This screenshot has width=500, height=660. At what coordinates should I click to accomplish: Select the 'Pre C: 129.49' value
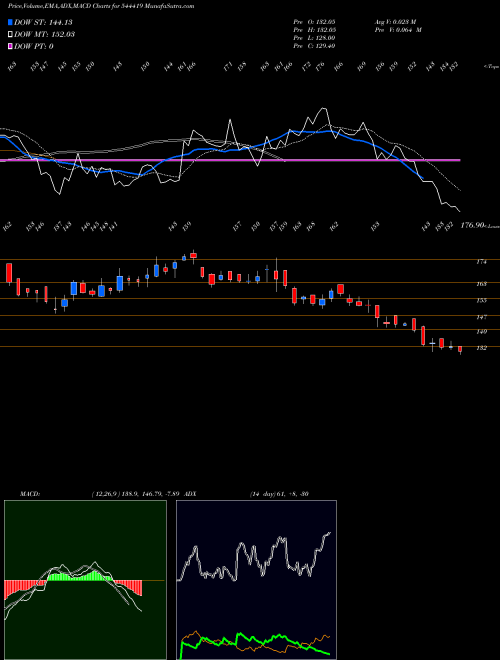pyautogui.click(x=314, y=46)
